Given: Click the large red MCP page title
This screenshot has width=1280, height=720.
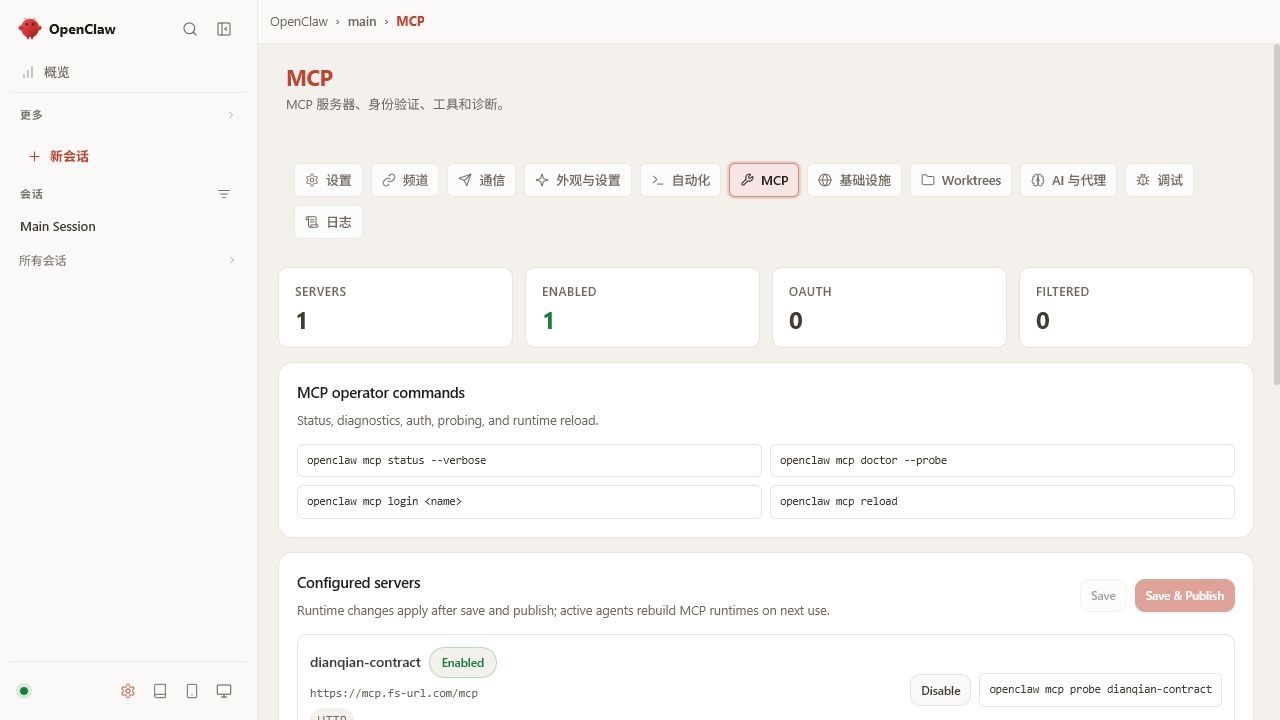Looking at the screenshot, I should 310,78.
